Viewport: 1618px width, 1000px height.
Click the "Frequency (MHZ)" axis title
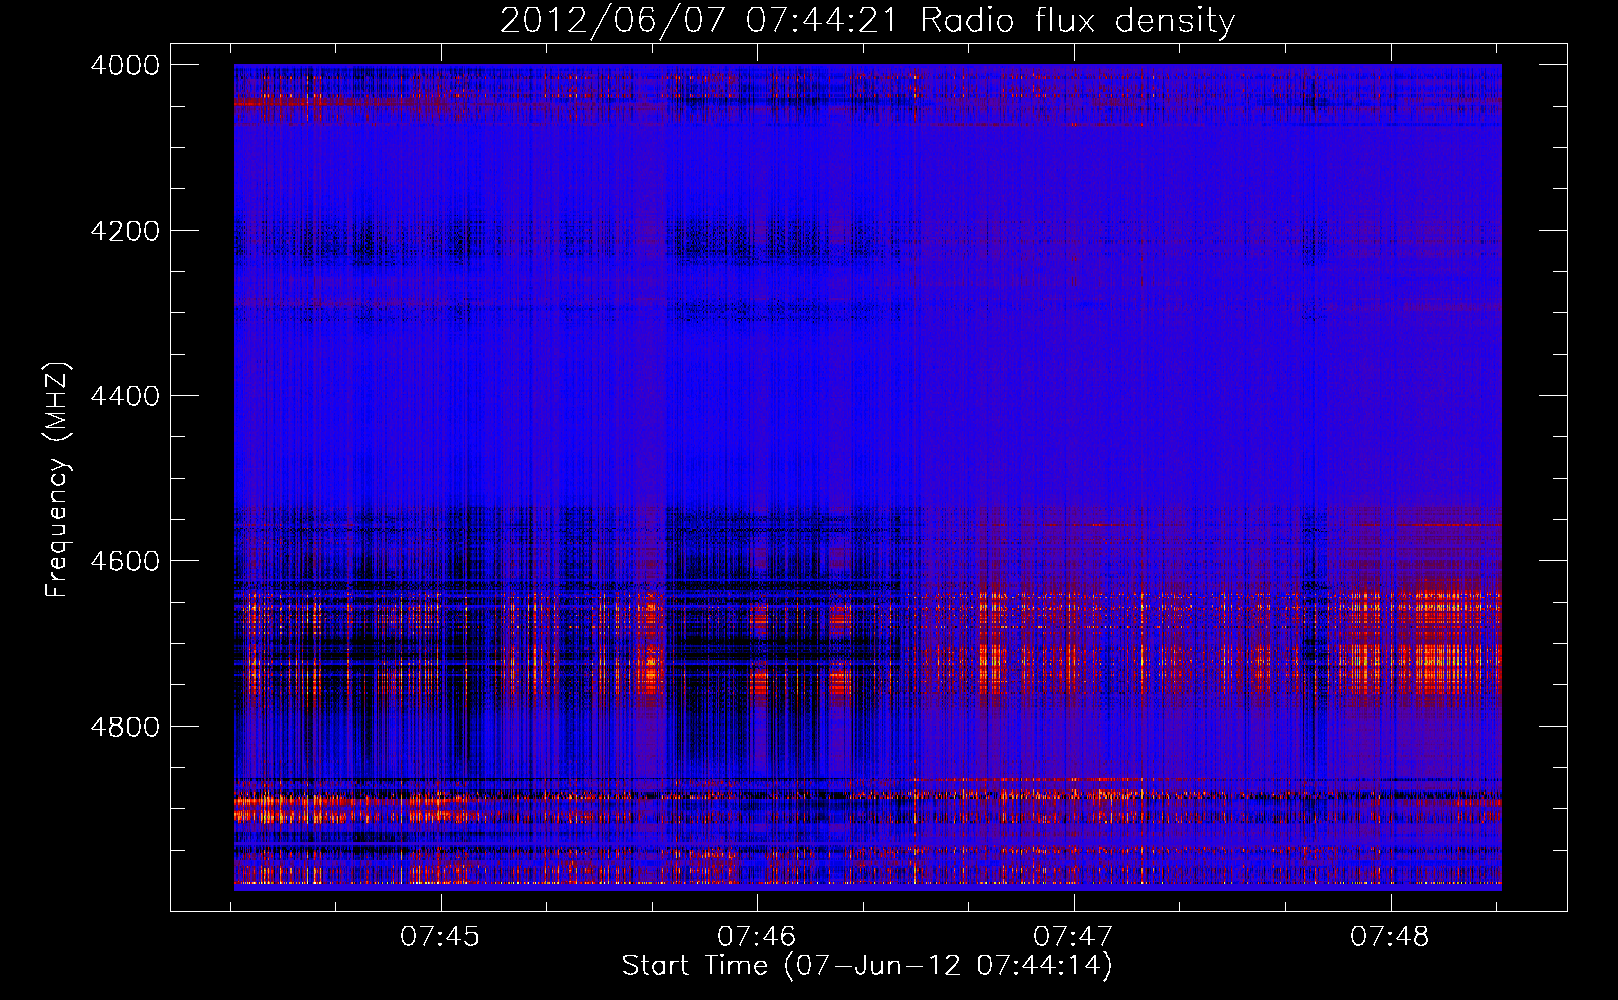58,480
